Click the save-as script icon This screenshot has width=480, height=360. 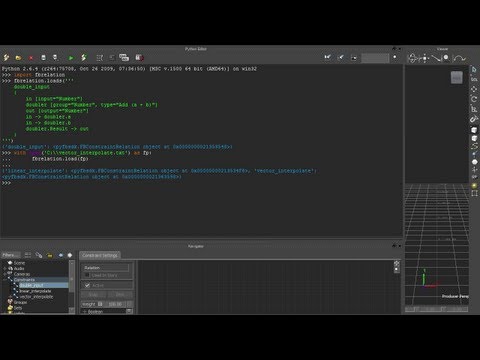[56, 58]
